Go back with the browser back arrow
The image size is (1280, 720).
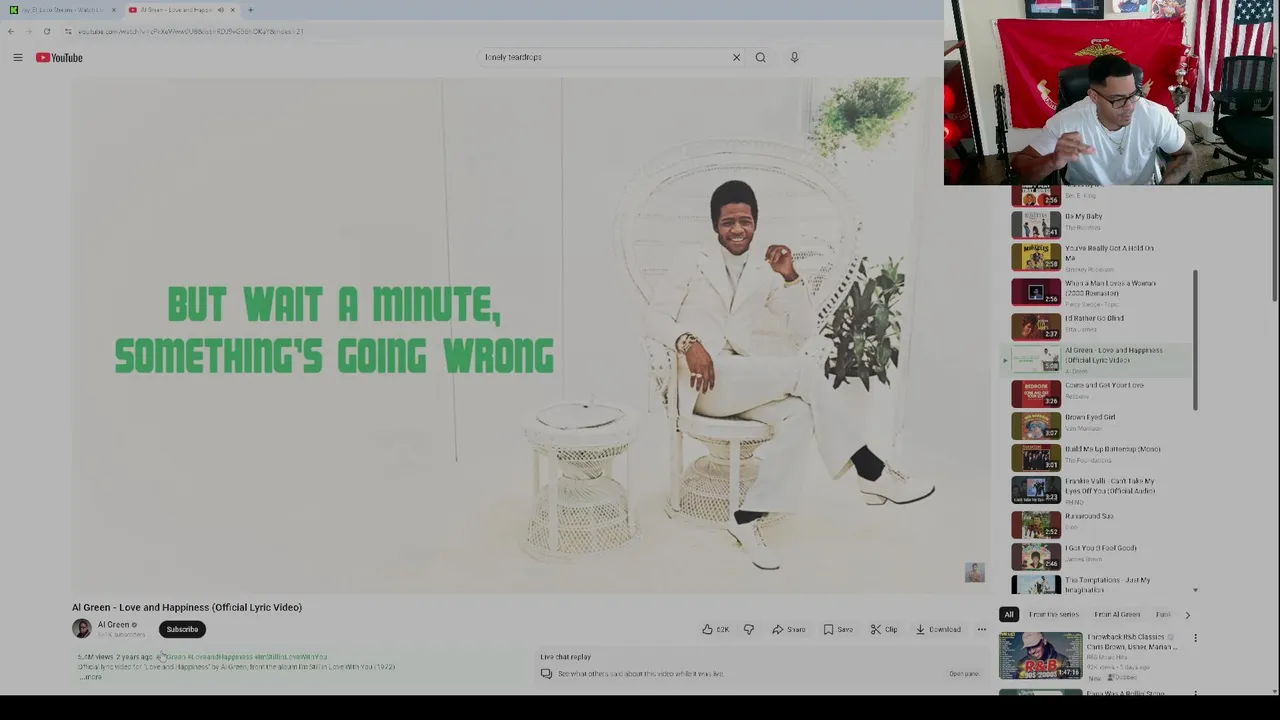click(11, 31)
